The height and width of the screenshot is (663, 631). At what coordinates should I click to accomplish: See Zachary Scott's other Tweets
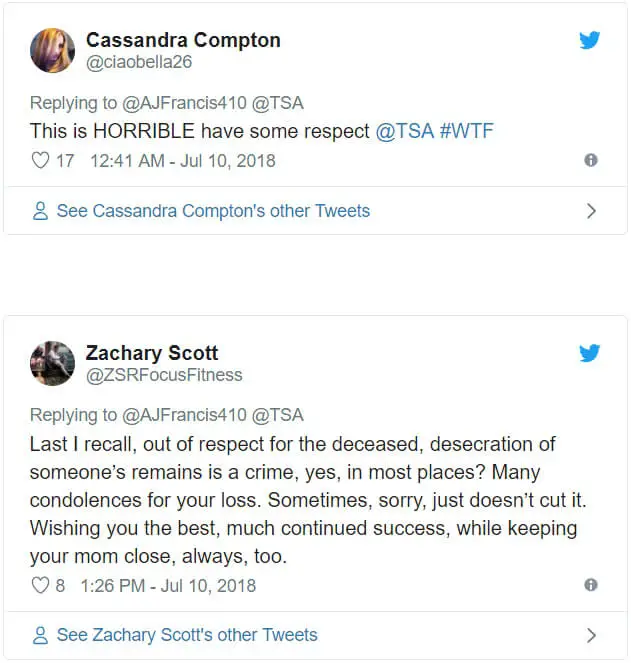[187, 635]
